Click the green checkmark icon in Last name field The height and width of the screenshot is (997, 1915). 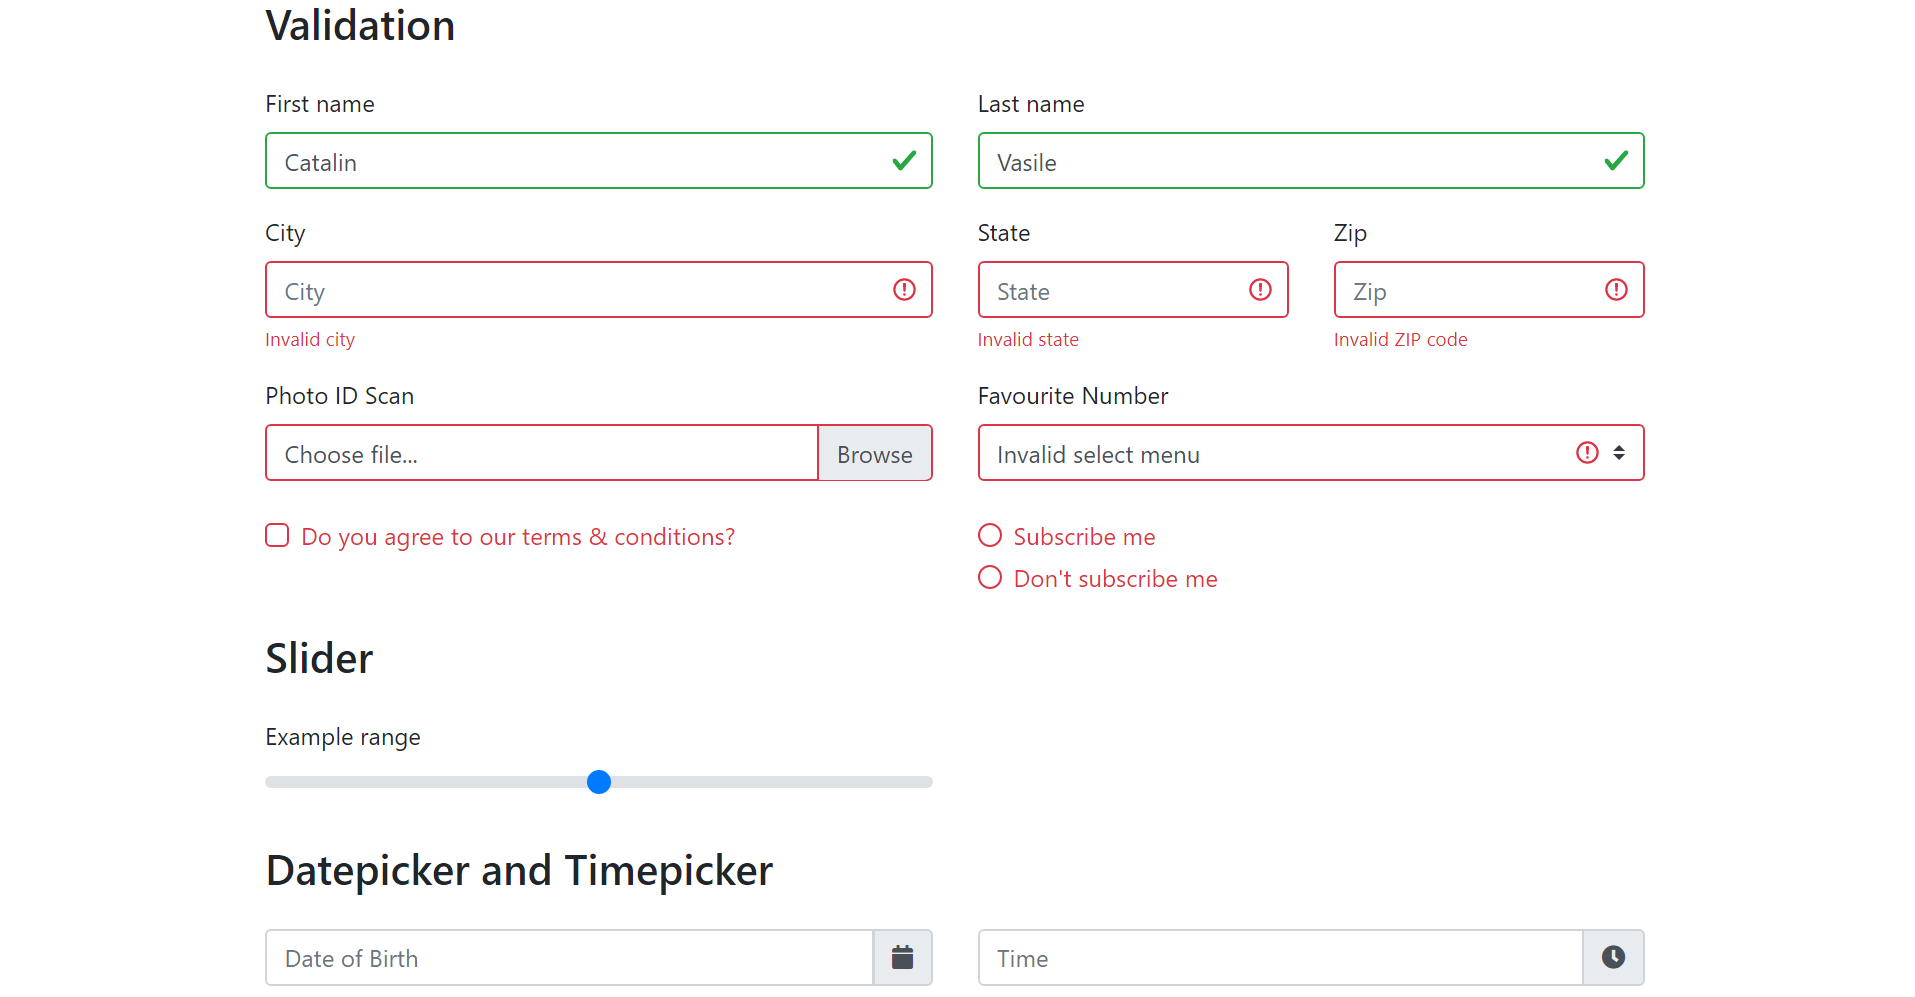pos(1615,160)
